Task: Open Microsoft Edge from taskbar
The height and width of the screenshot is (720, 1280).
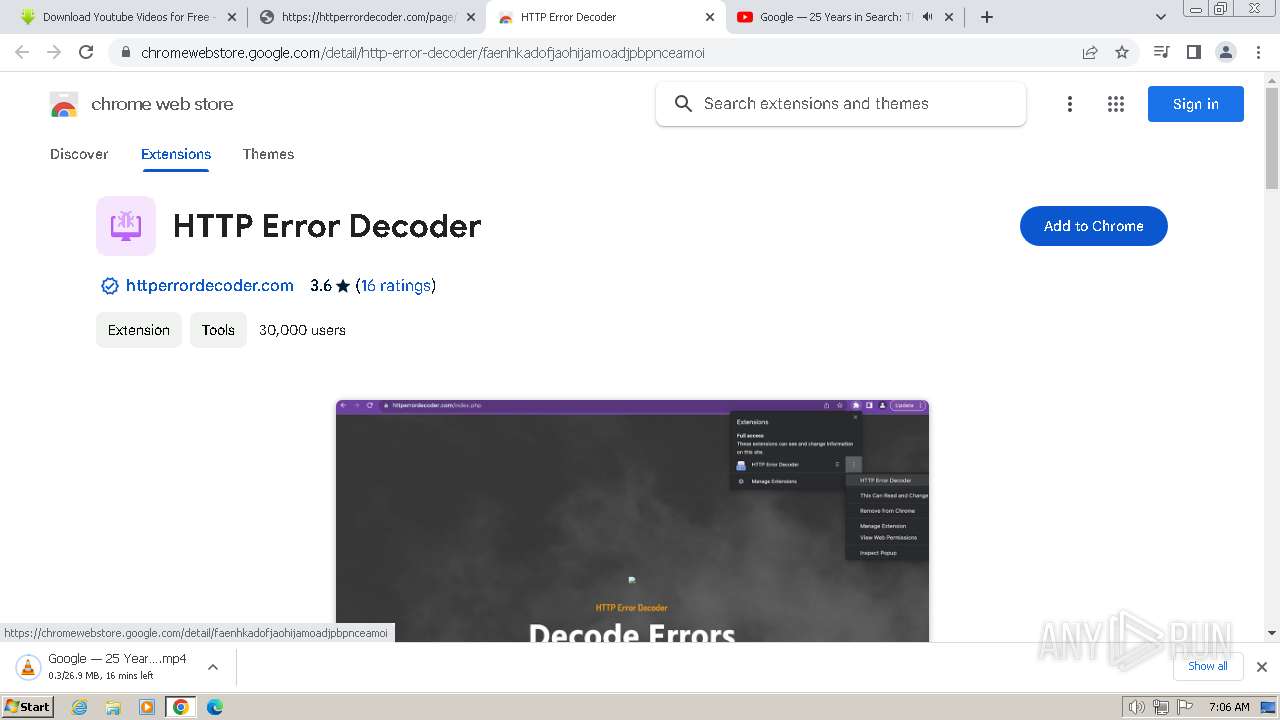Action: (214, 707)
